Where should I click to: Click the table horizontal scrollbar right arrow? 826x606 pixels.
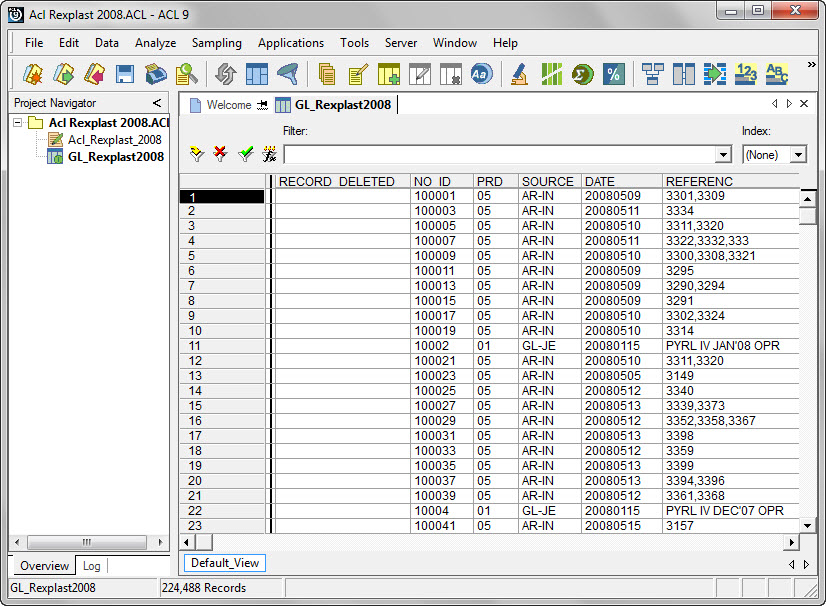click(x=792, y=542)
